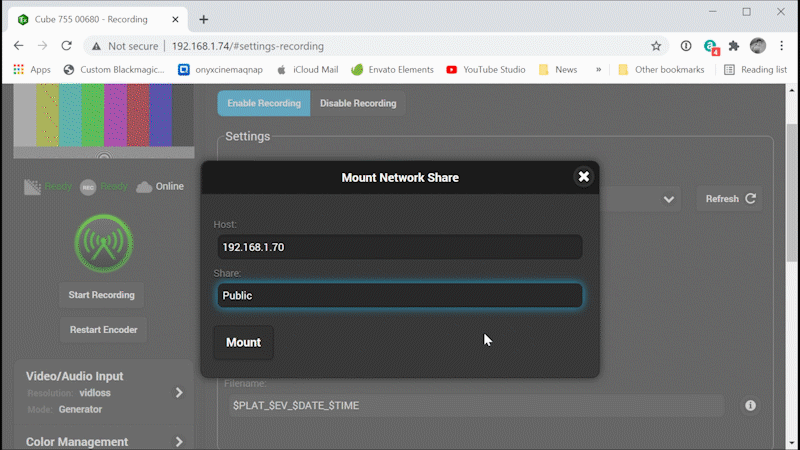Screen dimensions: 800x450
Task: Open YouTube Studio bookmark
Action: tap(486, 70)
